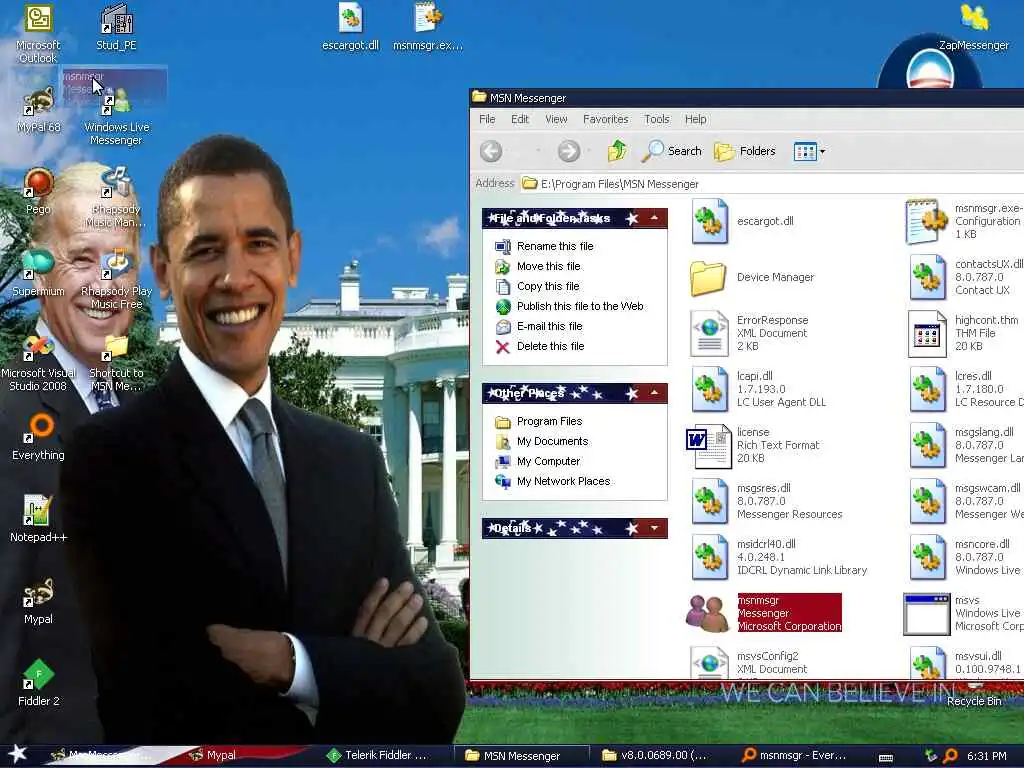Viewport: 1024px width, 768px height.
Task: Open the Back button history dropdown arrow
Action: pos(538,152)
